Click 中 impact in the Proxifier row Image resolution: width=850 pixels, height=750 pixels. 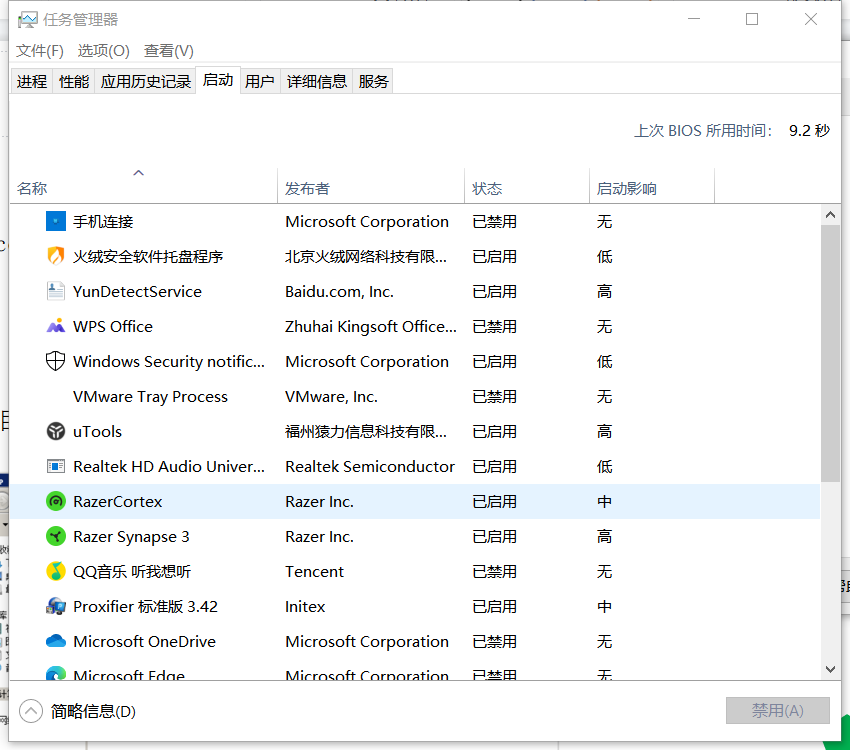click(x=604, y=606)
